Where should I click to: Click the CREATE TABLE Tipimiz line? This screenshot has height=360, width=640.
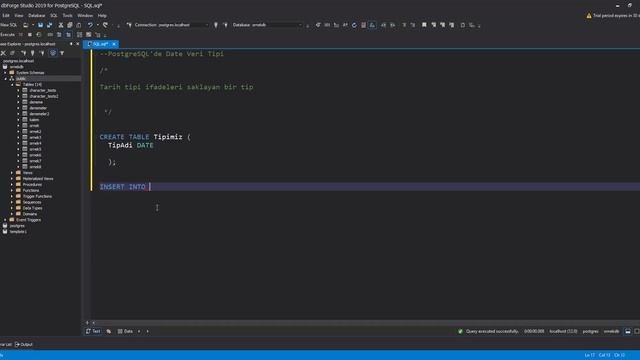coord(145,137)
